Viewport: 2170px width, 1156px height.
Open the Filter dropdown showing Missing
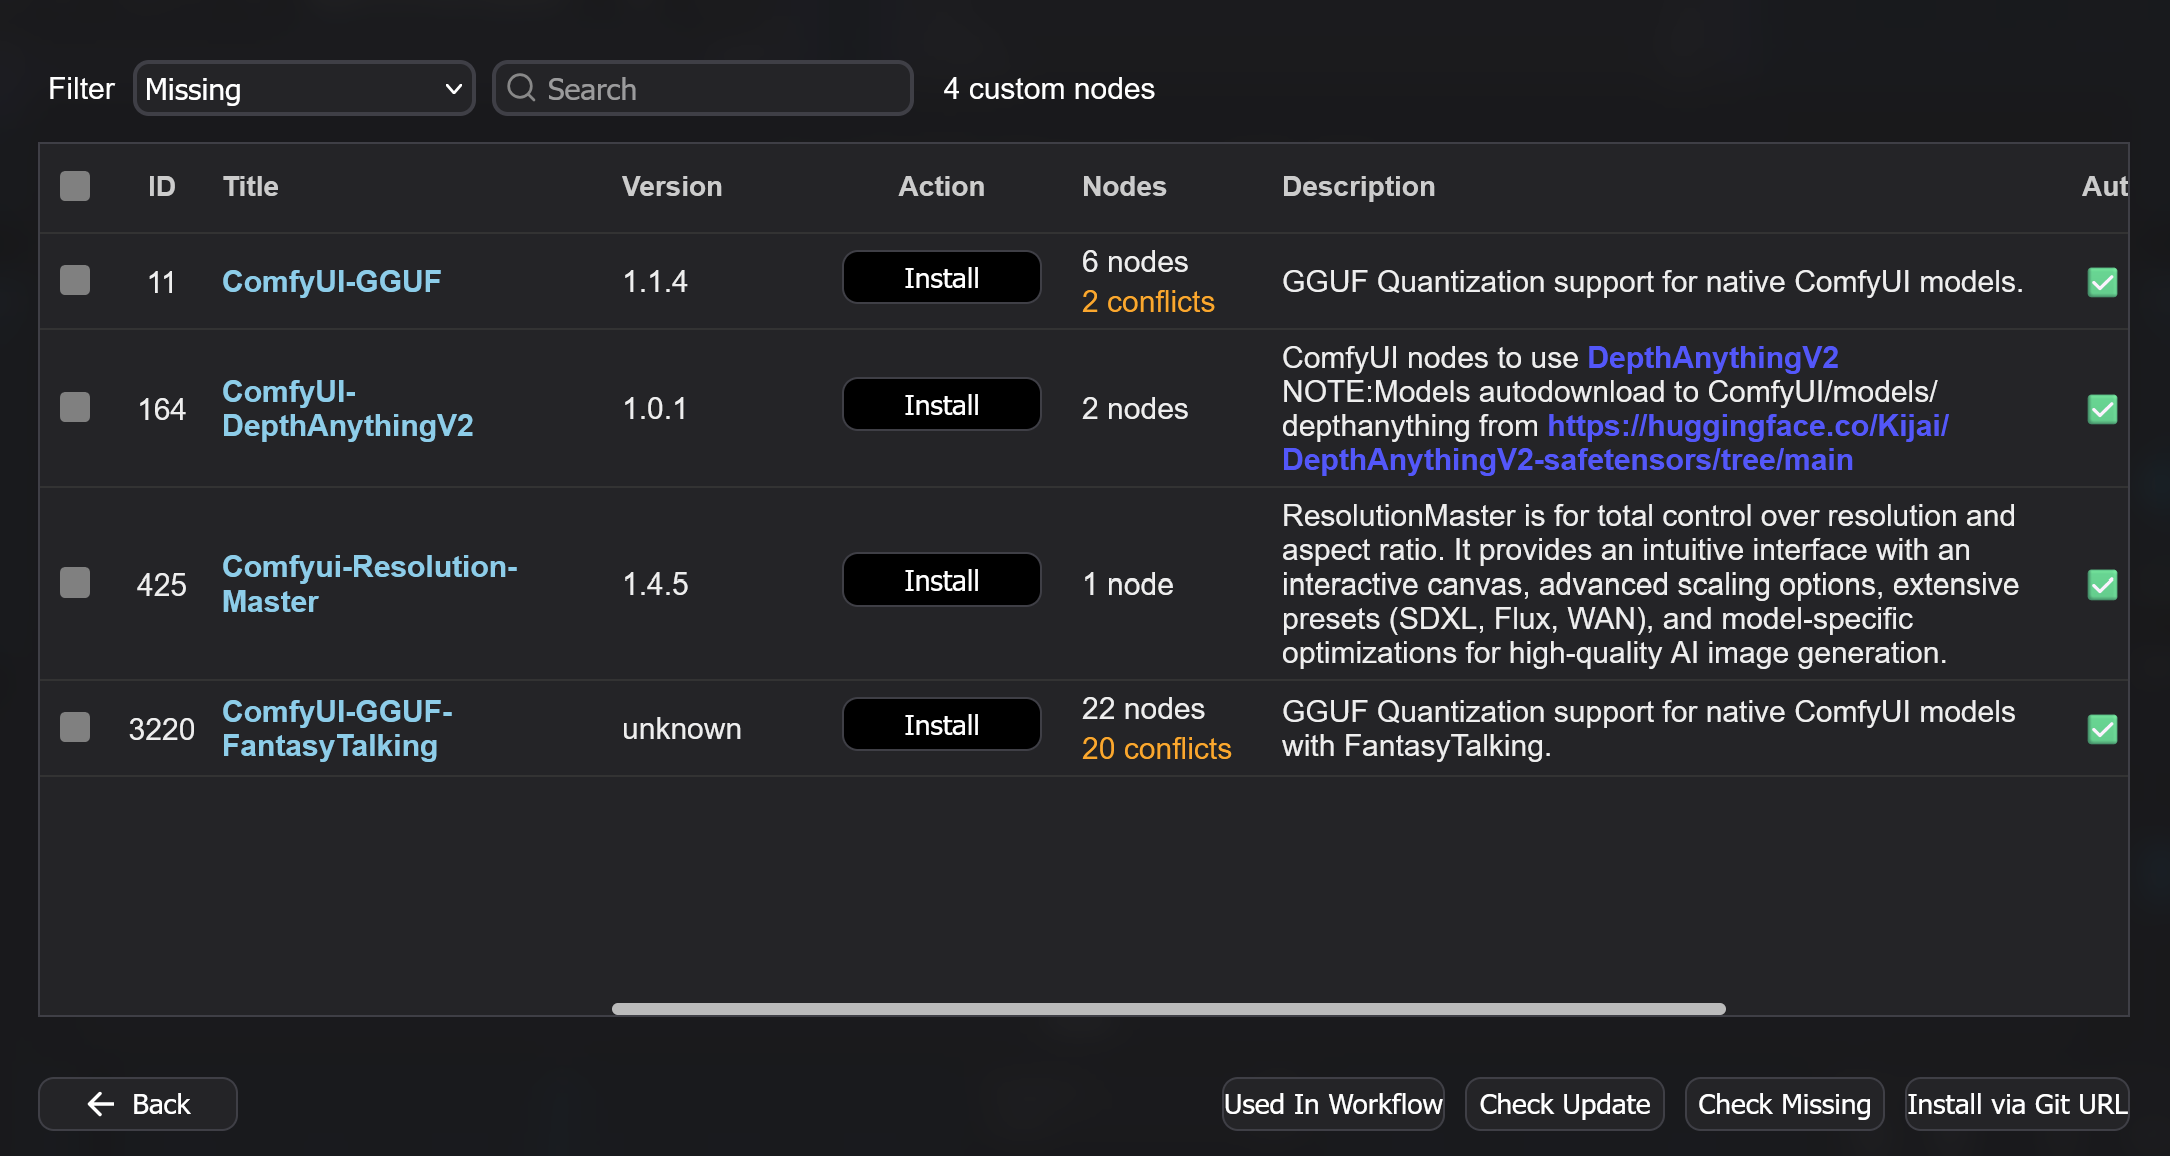tap(304, 88)
